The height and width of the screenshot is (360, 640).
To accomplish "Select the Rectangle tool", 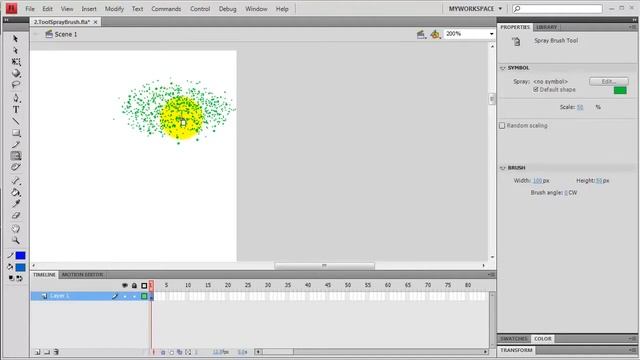I will coord(16,133).
